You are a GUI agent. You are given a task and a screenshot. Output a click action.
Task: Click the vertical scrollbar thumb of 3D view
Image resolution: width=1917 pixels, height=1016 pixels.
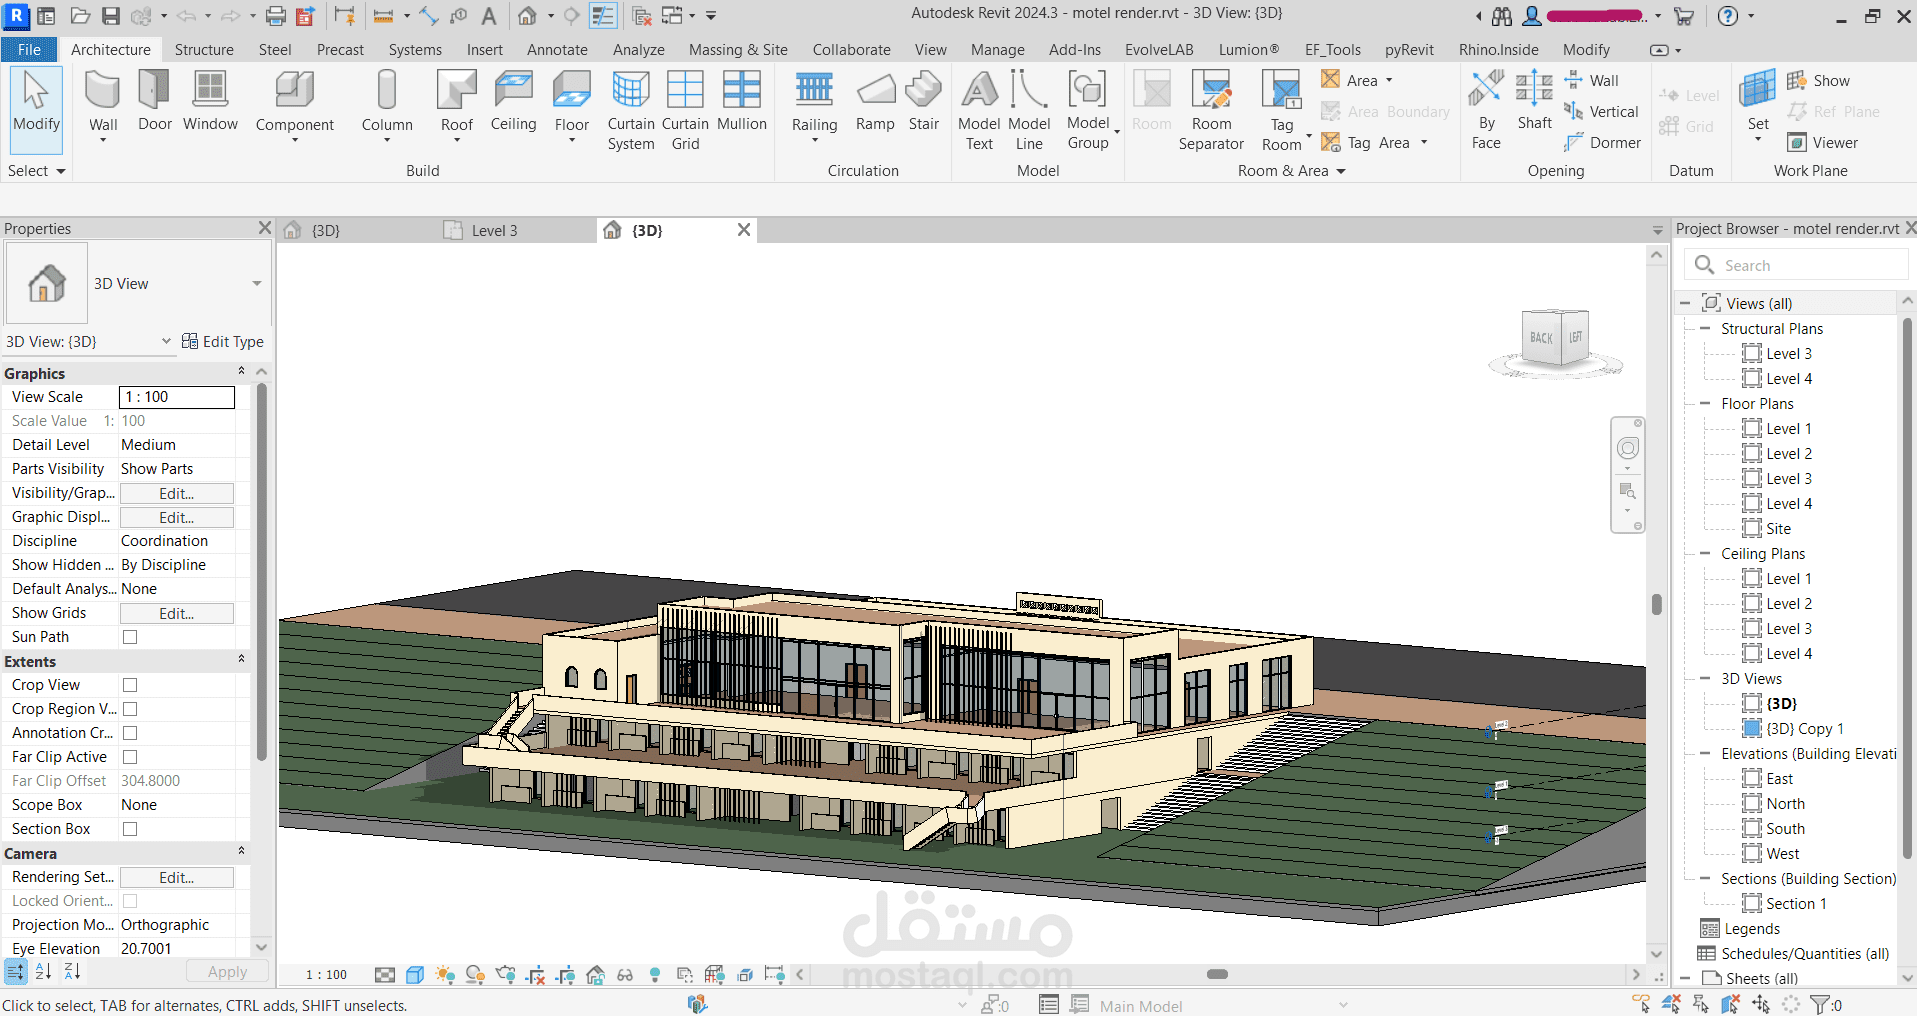[x=1656, y=604]
